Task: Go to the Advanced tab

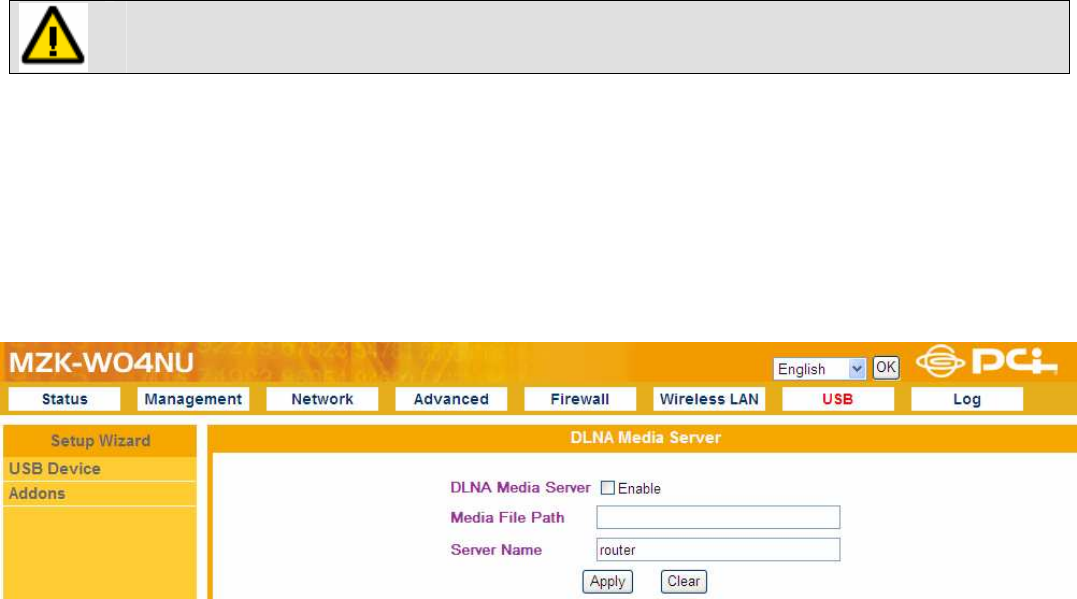Action: [x=451, y=399]
